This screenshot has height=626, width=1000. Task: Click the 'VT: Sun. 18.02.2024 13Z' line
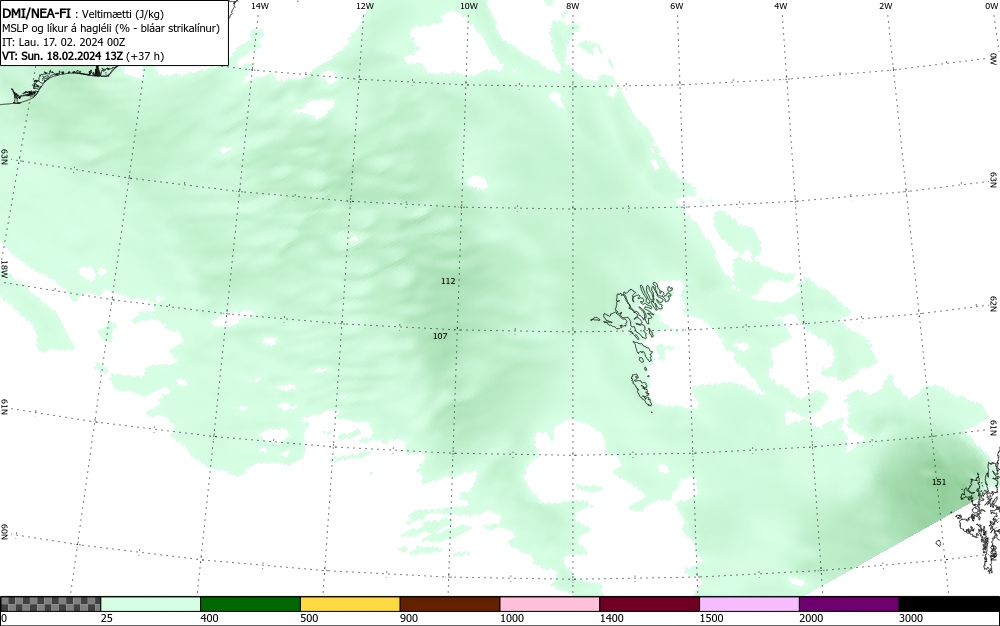(83, 56)
